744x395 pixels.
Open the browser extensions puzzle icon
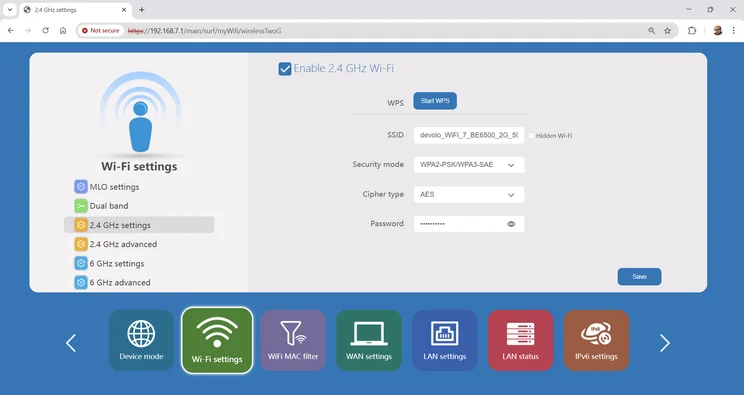point(692,30)
